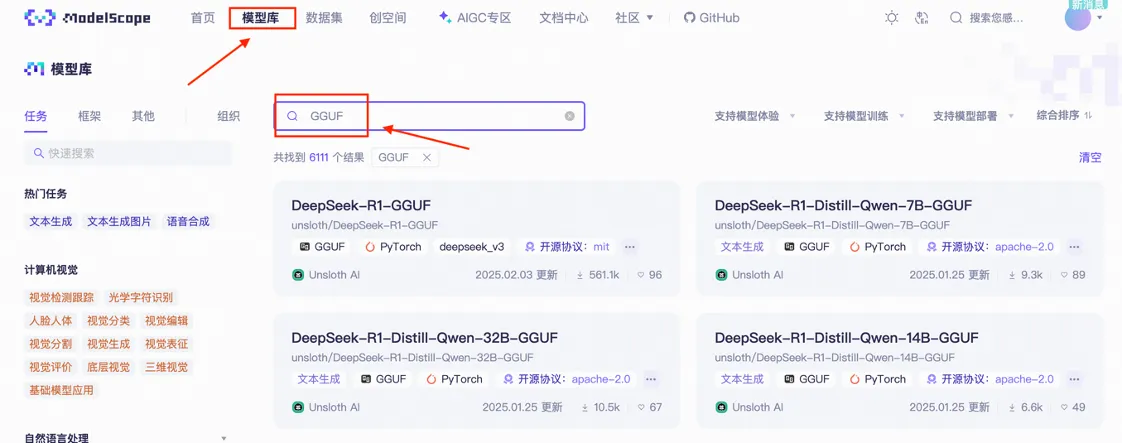
Task: Open the 数据集 nav item
Action: pyautogui.click(x=323, y=18)
